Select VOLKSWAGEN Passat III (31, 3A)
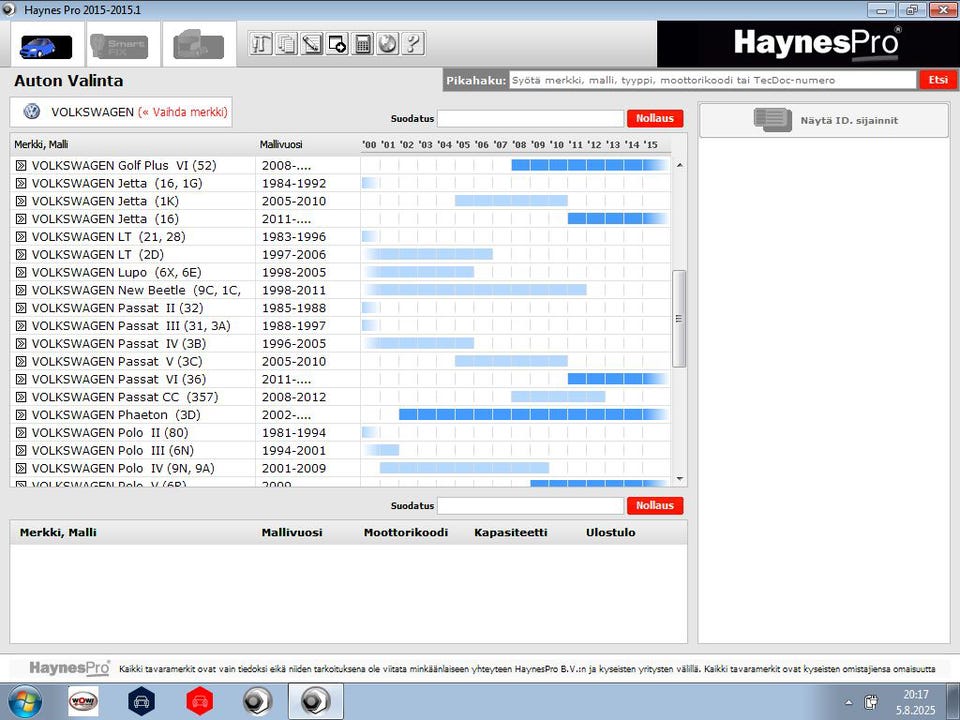 [131, 325]
